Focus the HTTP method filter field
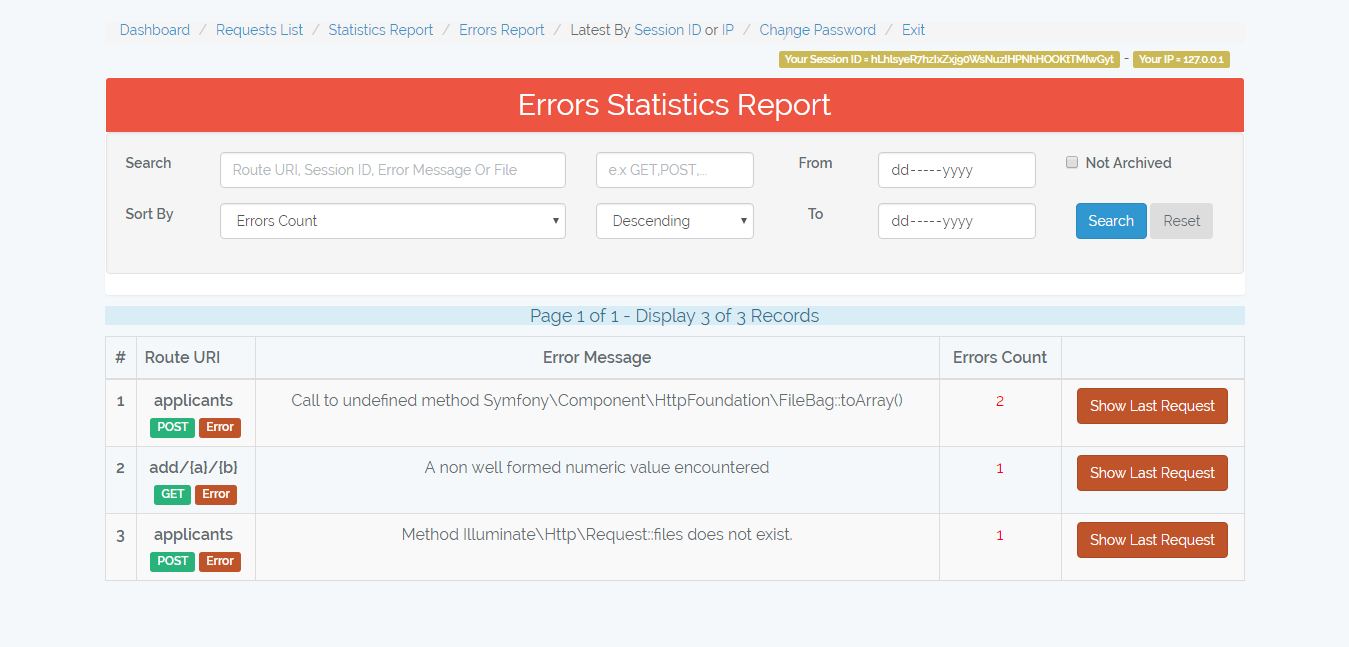This screenshot has height=647, width=1349. click(x=675, y=170)
